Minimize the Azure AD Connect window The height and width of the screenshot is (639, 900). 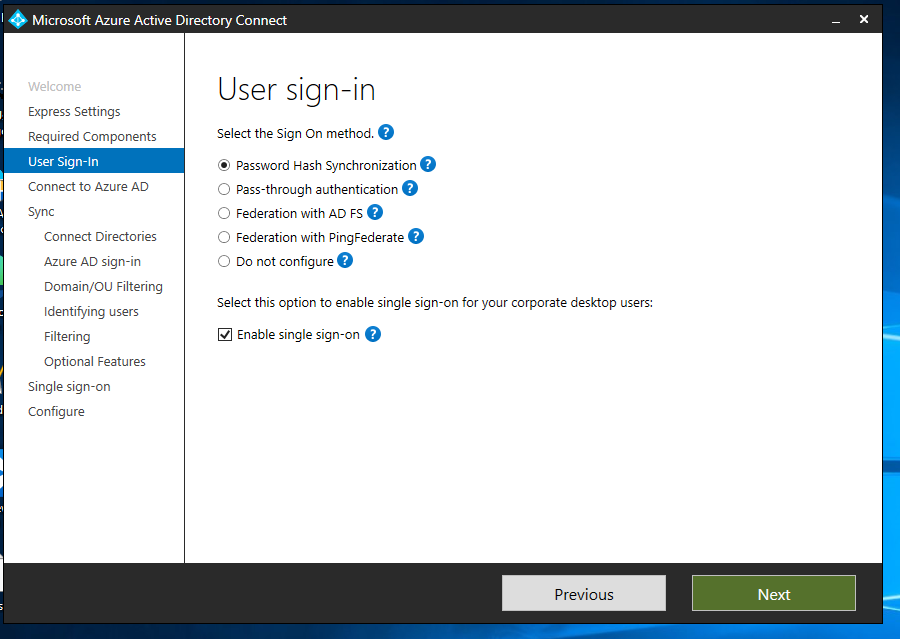coord(836,20)
